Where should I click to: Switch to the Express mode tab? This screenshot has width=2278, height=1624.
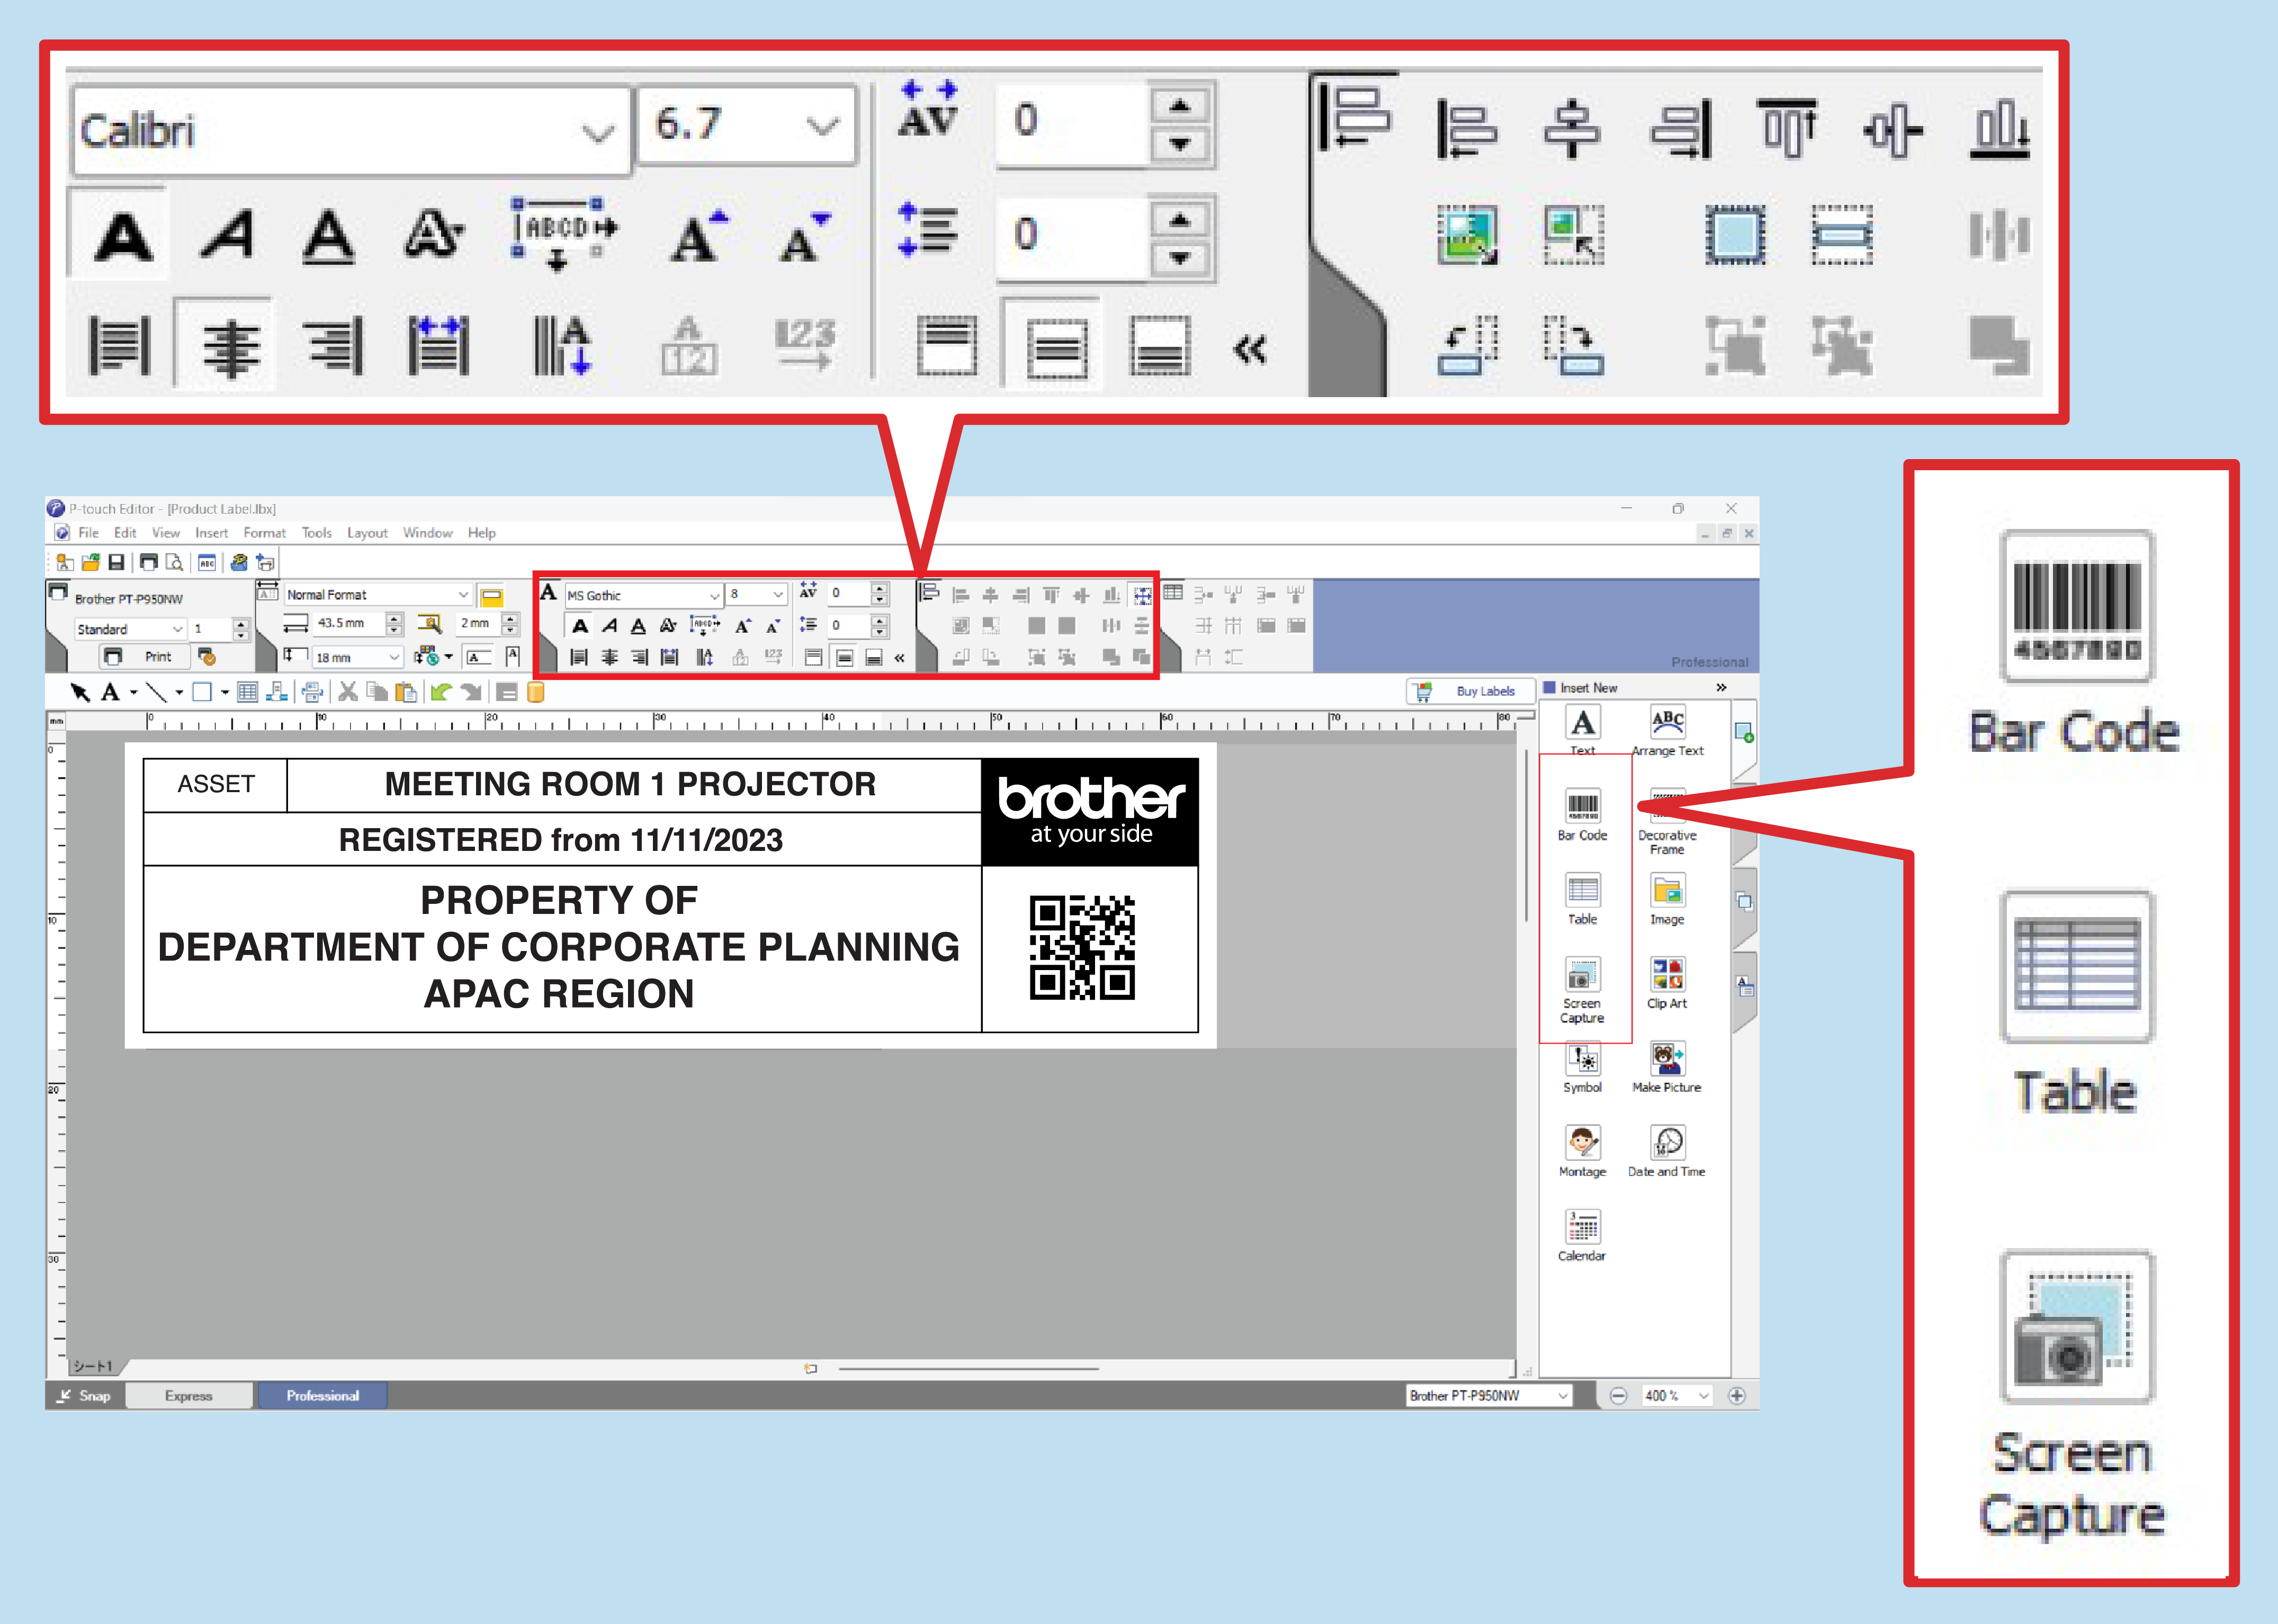[x=189, y=1395]
